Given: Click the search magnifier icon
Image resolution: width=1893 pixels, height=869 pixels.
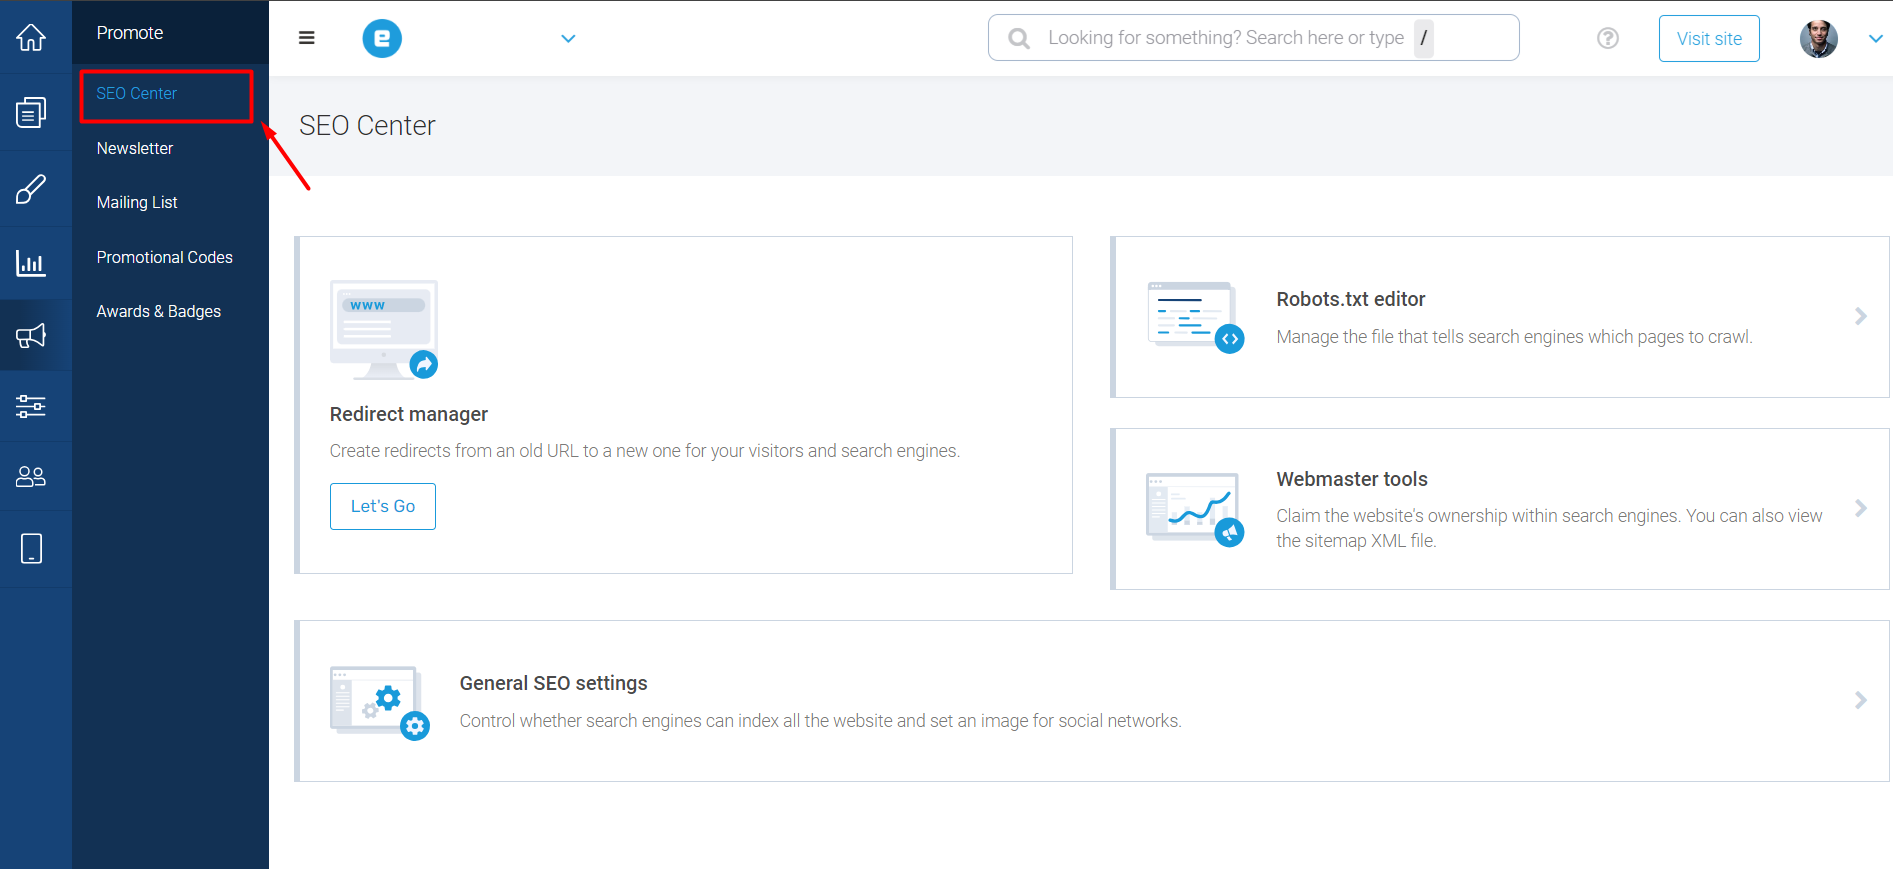Looking at the screenshot, I should [1019, 38].
